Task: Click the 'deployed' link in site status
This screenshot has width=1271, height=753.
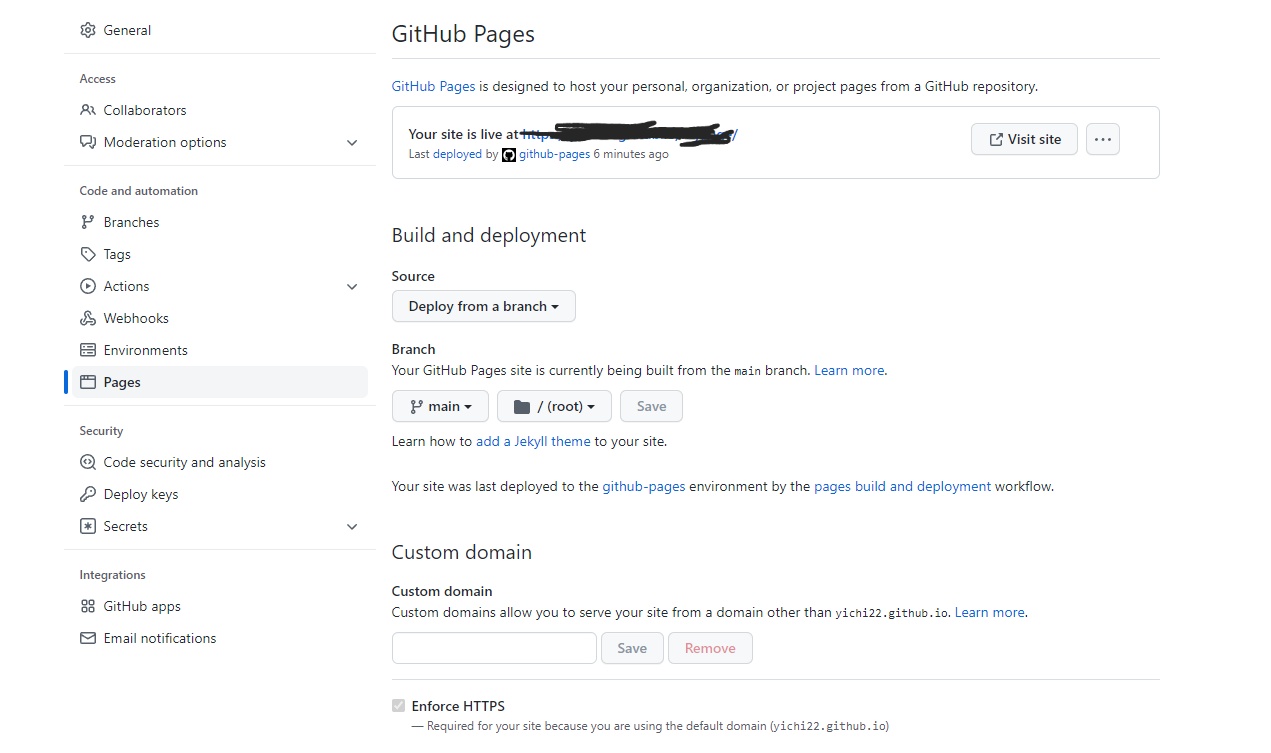Action: click(457, 154)
